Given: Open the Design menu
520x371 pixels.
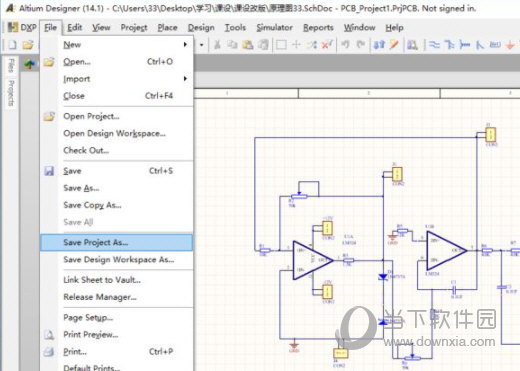Looking at the screenshot, I should click(x=201, y=27).
